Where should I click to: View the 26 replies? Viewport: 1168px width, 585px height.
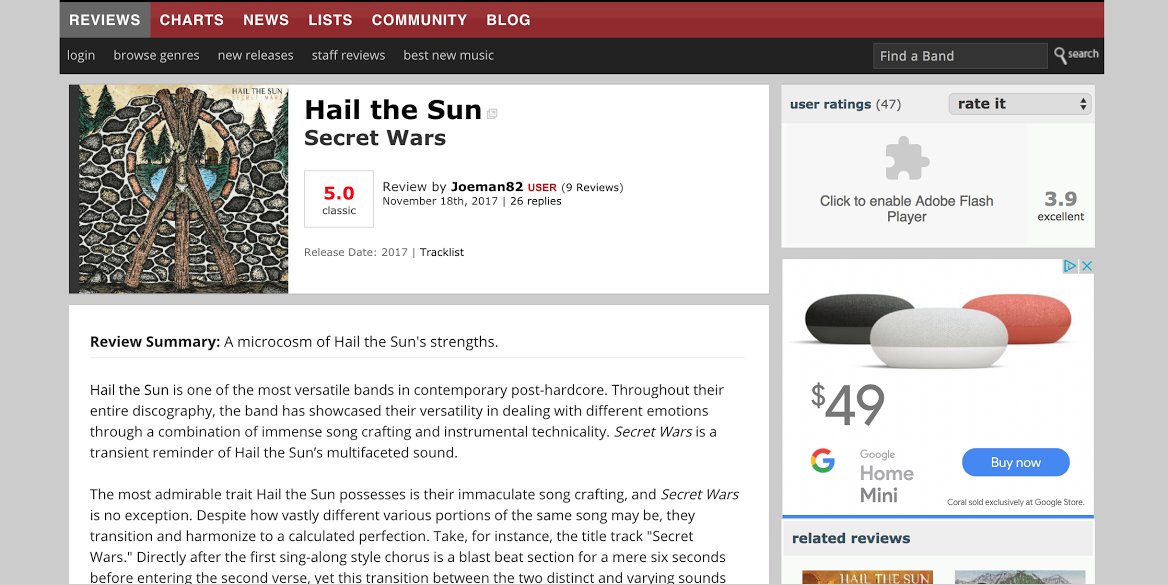tap(536, 201)
